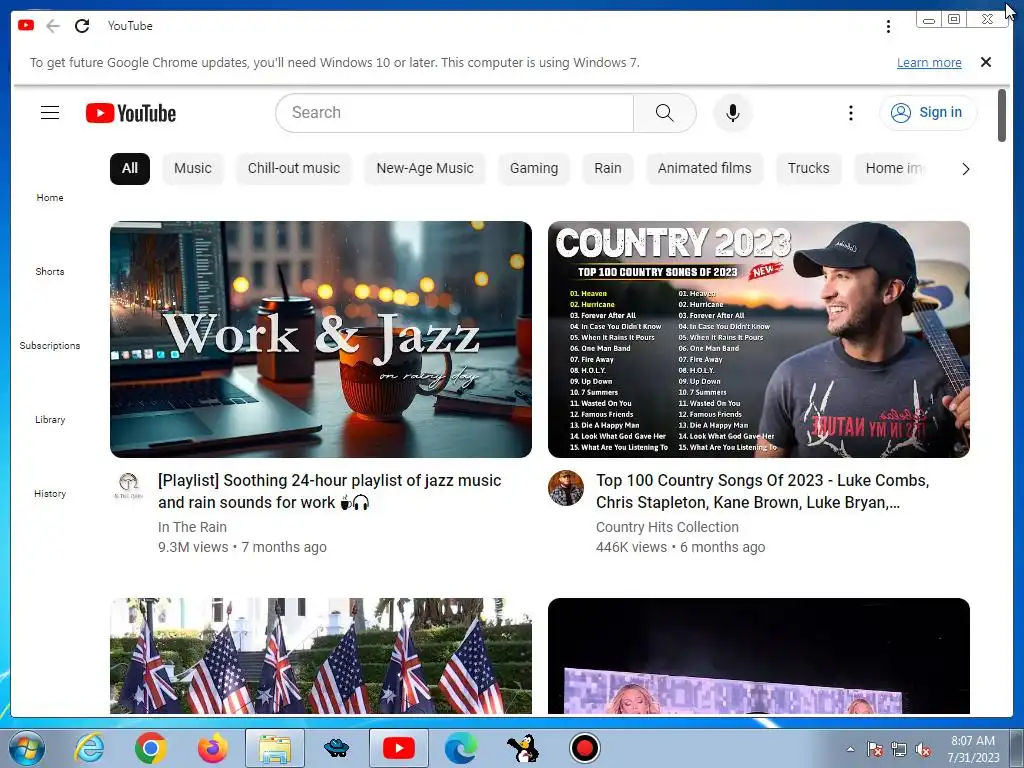
Task: Click Country Hits Collection channel avatar
Action: coord(566,488)
